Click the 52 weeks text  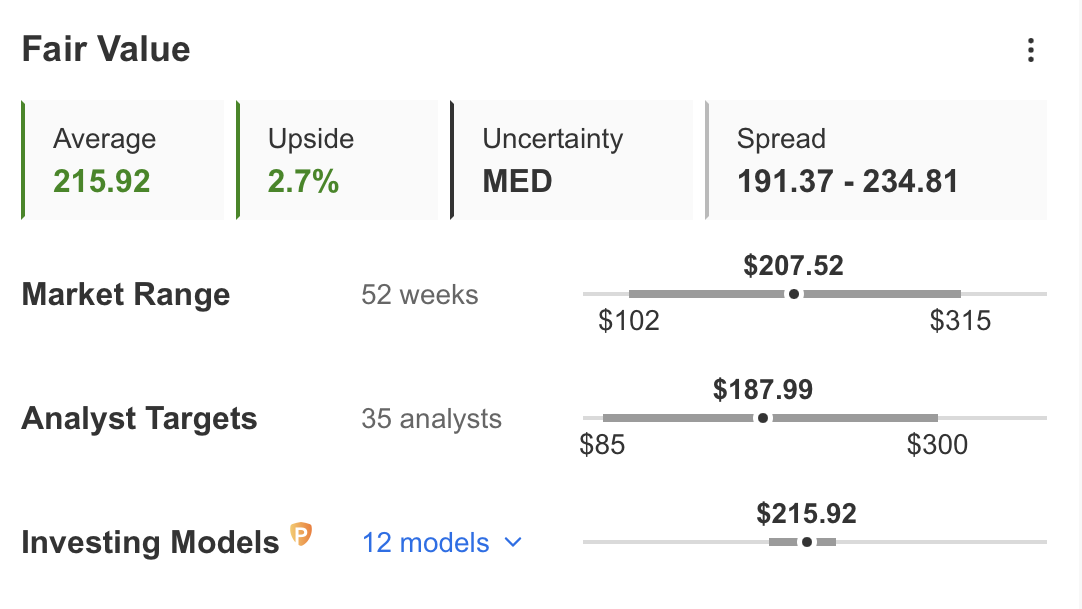(x=420, y=294)
